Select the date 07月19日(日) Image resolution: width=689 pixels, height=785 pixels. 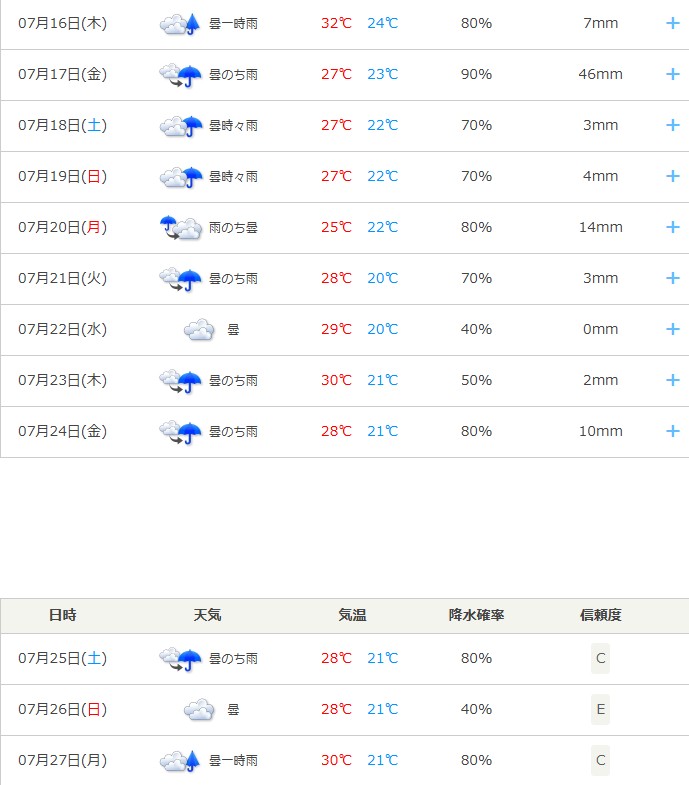coord(63,176)
